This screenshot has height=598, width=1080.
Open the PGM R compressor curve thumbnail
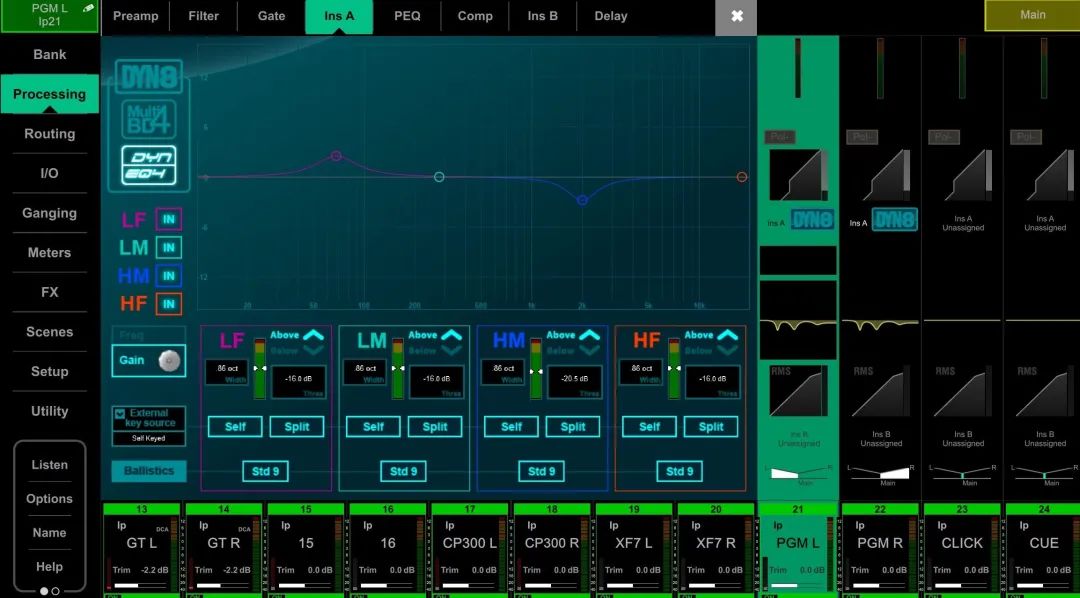tap(882, 175)
